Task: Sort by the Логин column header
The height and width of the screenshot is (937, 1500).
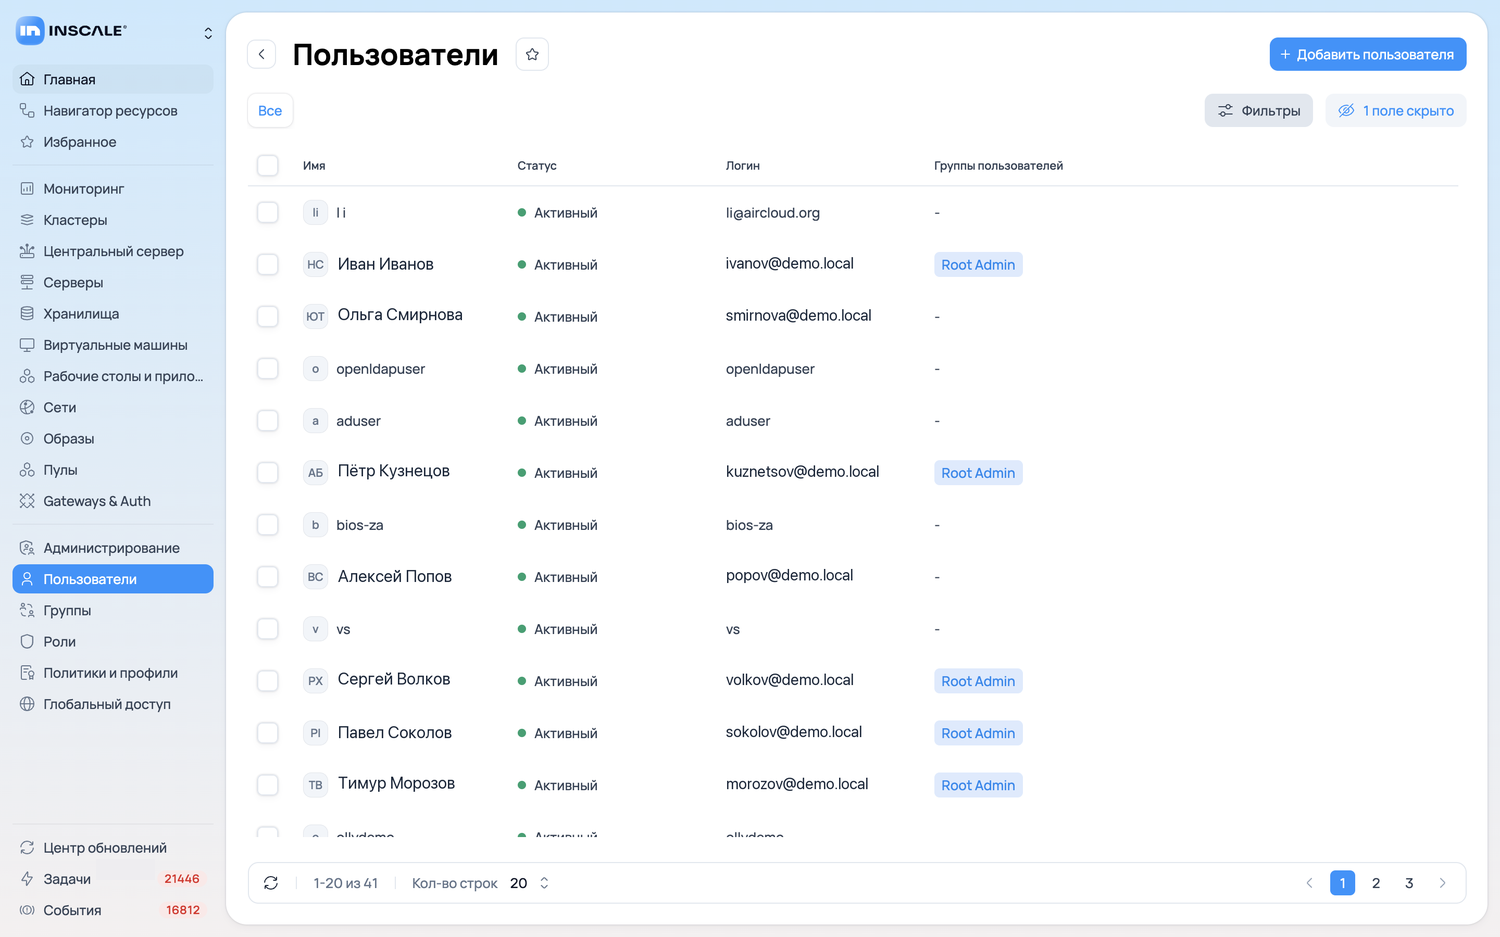Action: [743, 166]
